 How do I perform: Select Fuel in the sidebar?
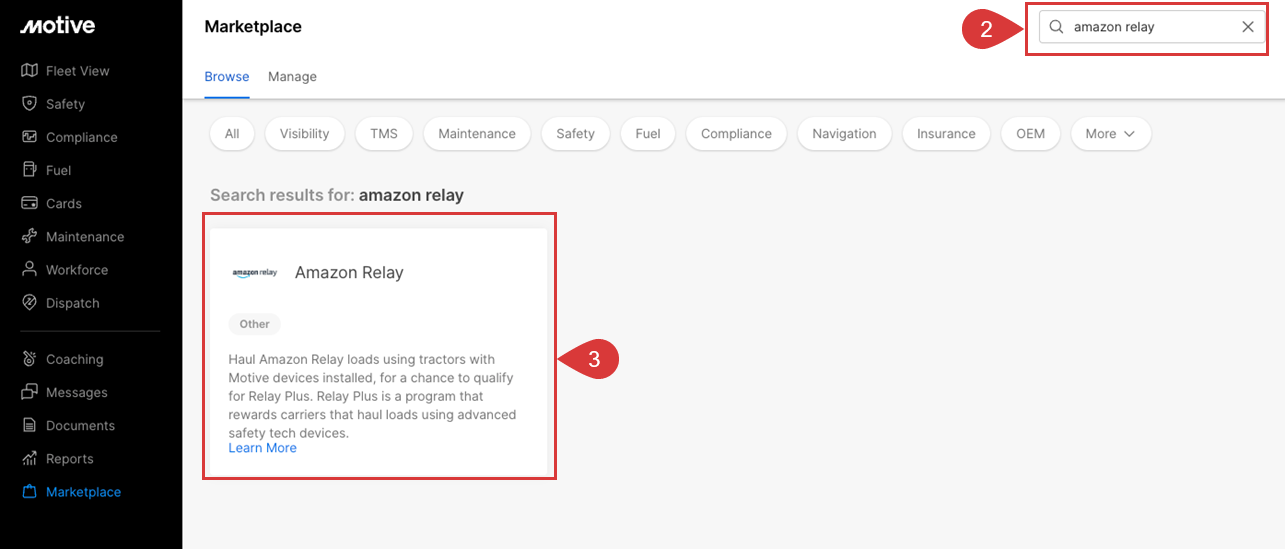click(x=58, y=170)
